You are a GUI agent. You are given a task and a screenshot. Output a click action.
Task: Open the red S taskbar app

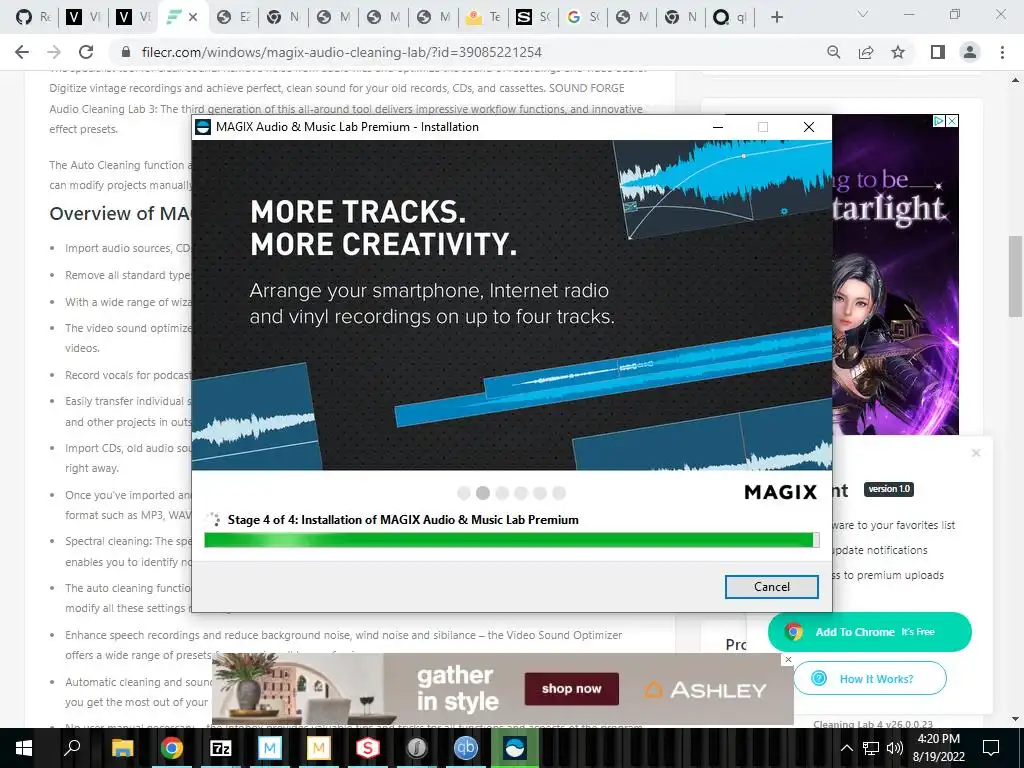(x=368, y=748)
